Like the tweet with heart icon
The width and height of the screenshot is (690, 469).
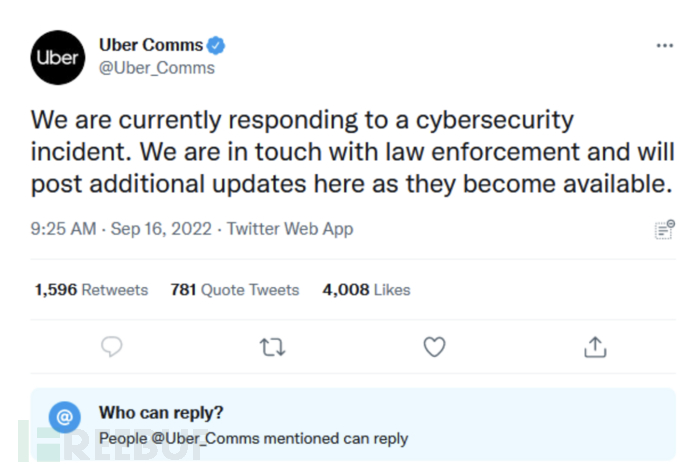(434, 346)
